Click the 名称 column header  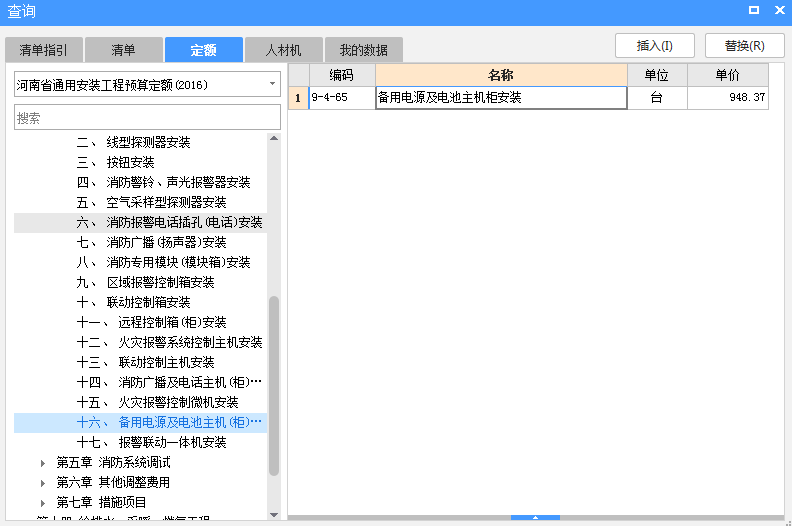pyautogui.click(x=501, y=75)
